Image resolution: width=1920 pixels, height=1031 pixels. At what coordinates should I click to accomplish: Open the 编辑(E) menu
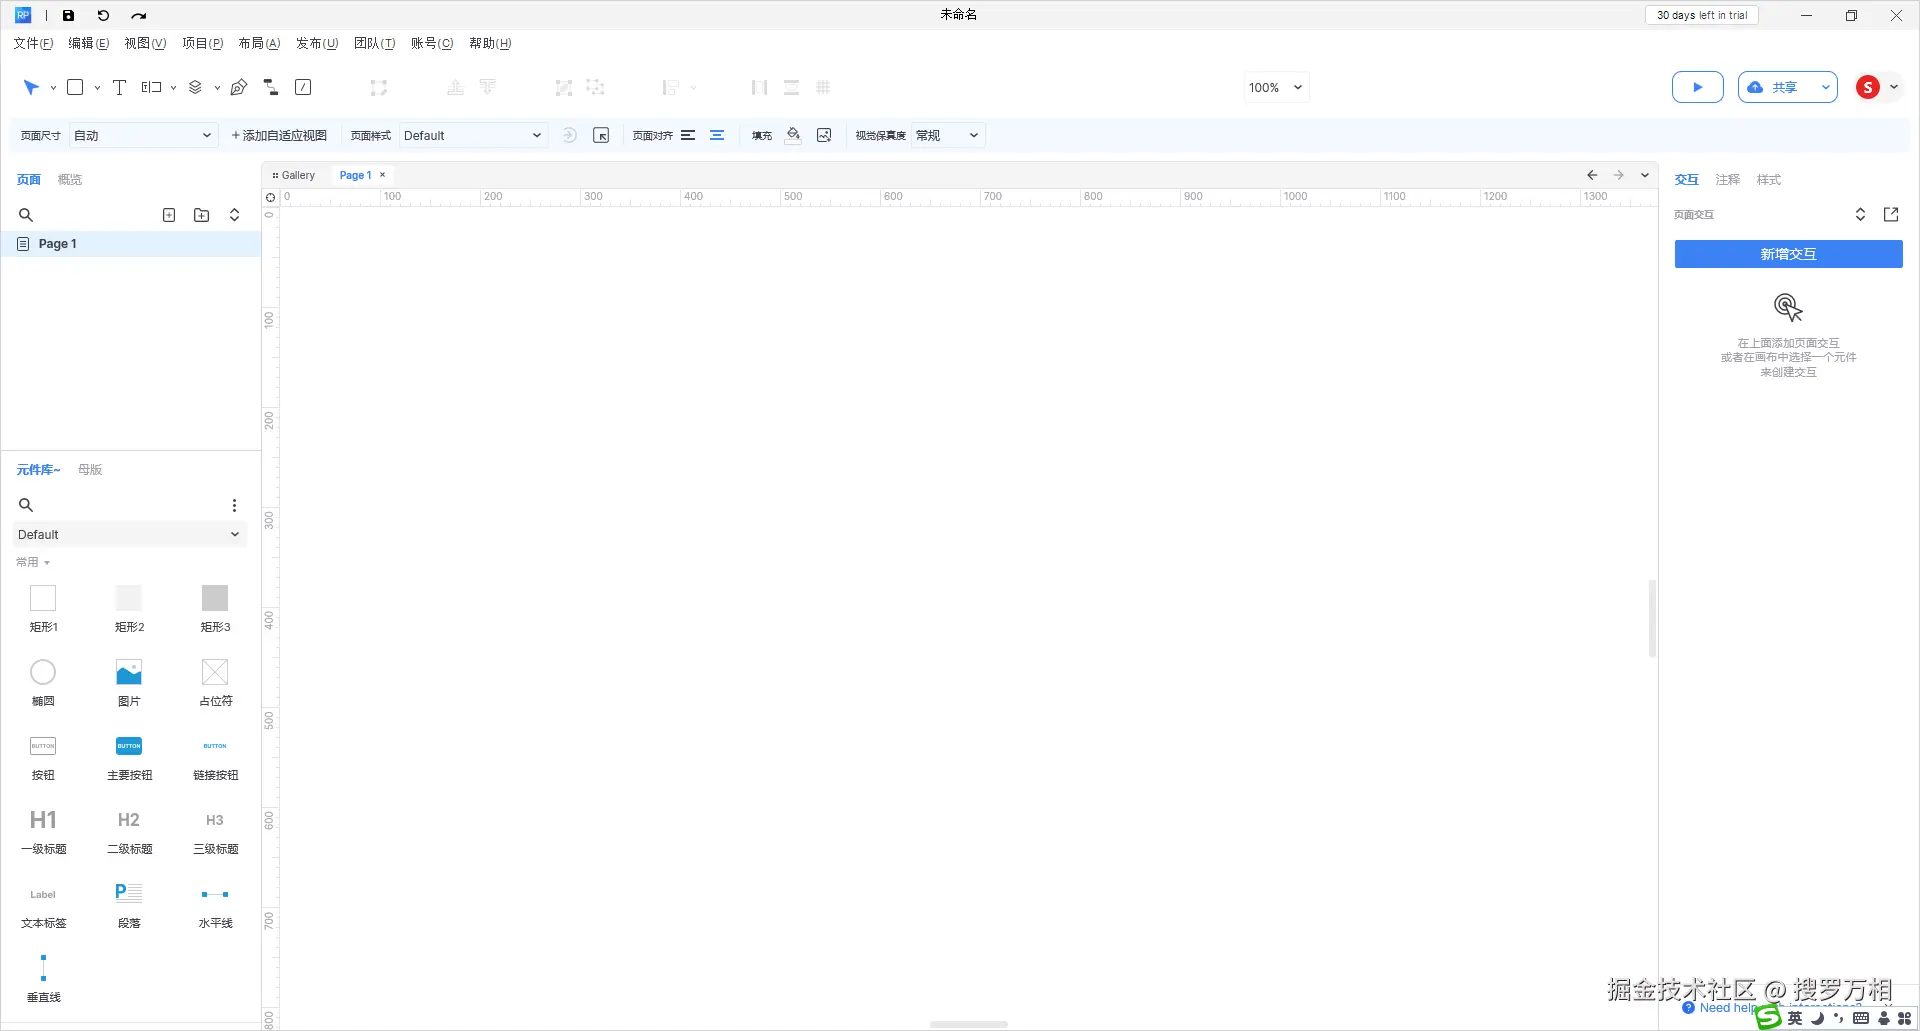coord(88,43)
